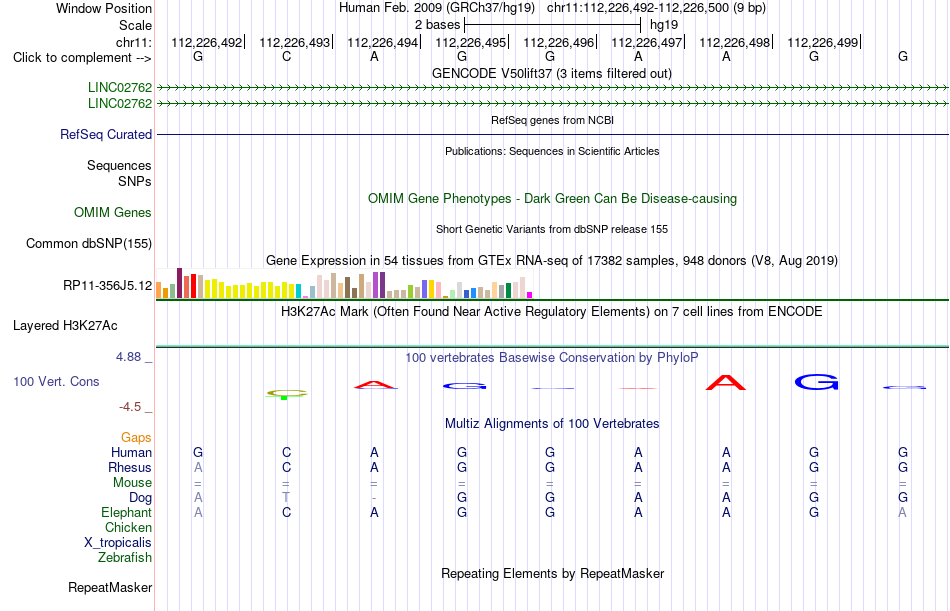The width and height of the screenshot is (950, 611).
Task: Click the RP11-356J5.12 GTEx gene label
Action: (107, 285)
